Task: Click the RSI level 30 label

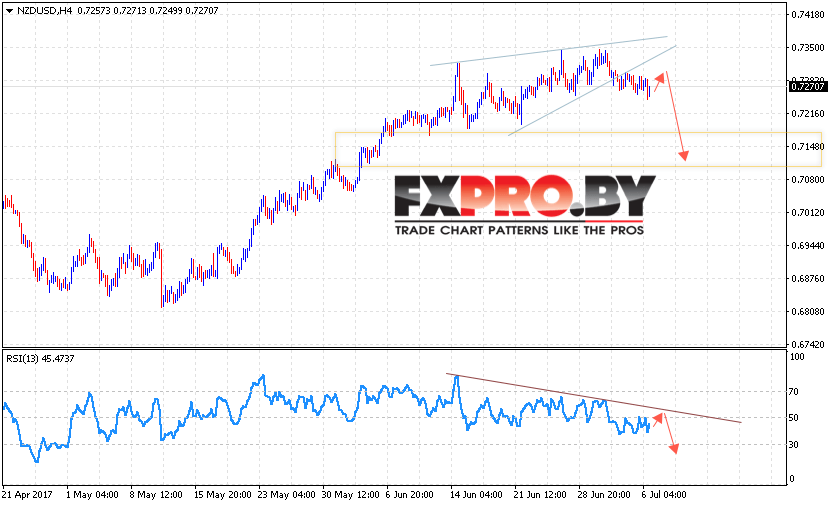Action: tap(794, 445)
